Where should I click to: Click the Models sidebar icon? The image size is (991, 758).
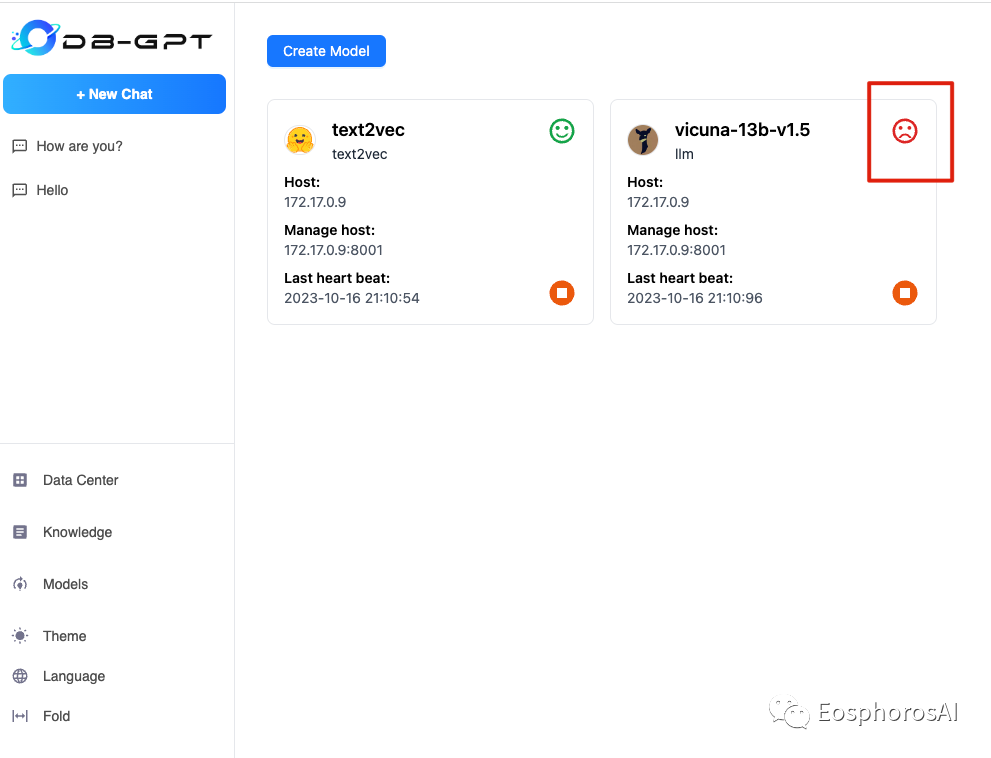pos(20,584)
